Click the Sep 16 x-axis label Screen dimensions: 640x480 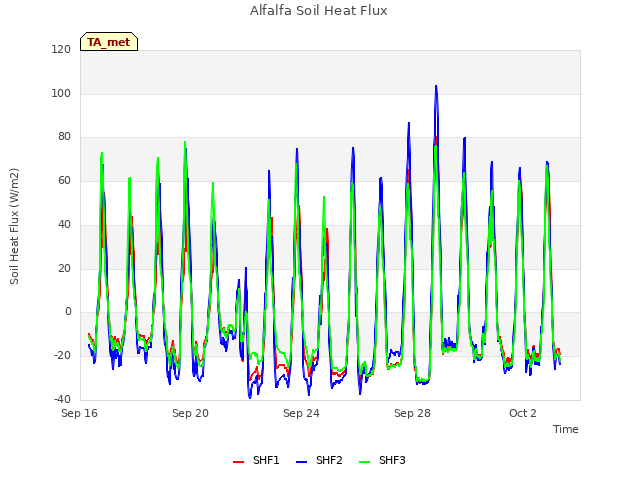tap(79, 413)
